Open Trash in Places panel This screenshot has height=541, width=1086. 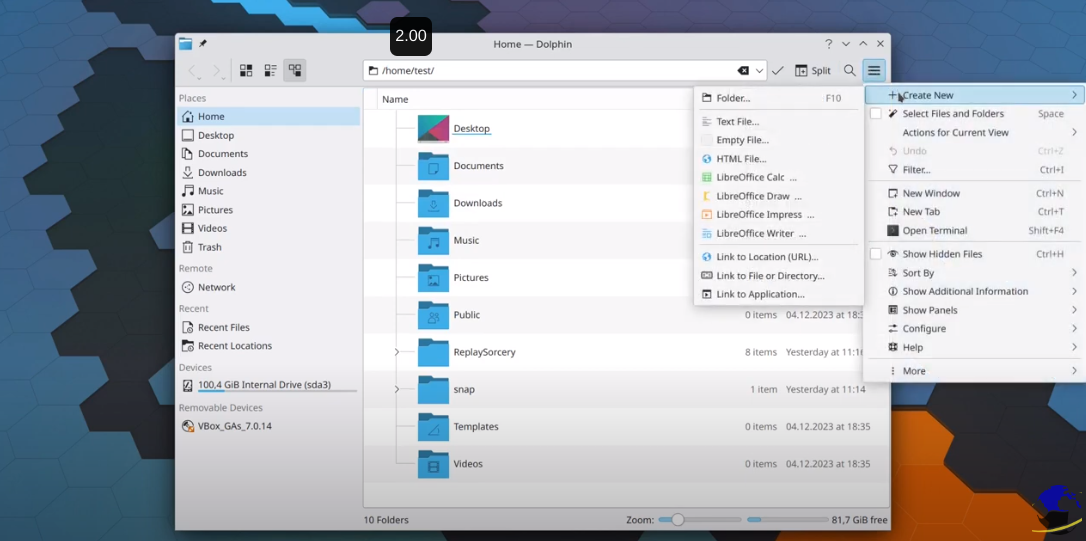[209, 247]
